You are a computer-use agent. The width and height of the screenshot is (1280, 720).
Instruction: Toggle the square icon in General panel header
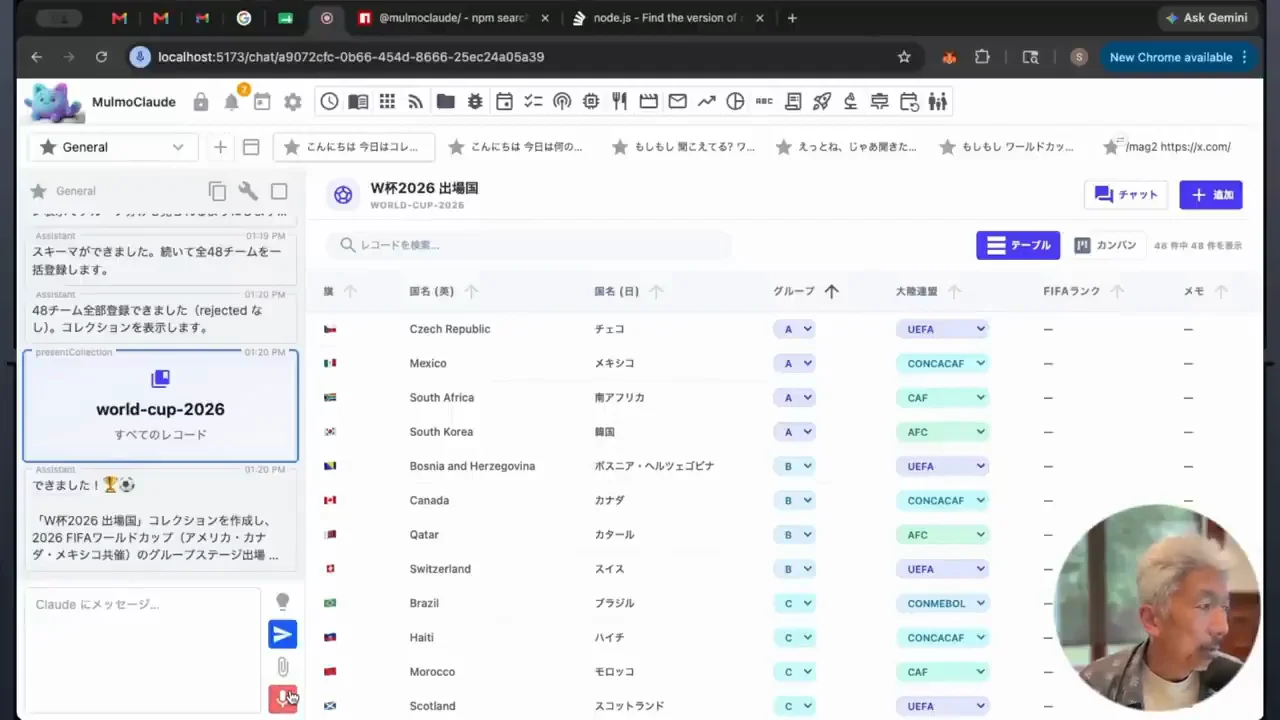pos(279,191)
